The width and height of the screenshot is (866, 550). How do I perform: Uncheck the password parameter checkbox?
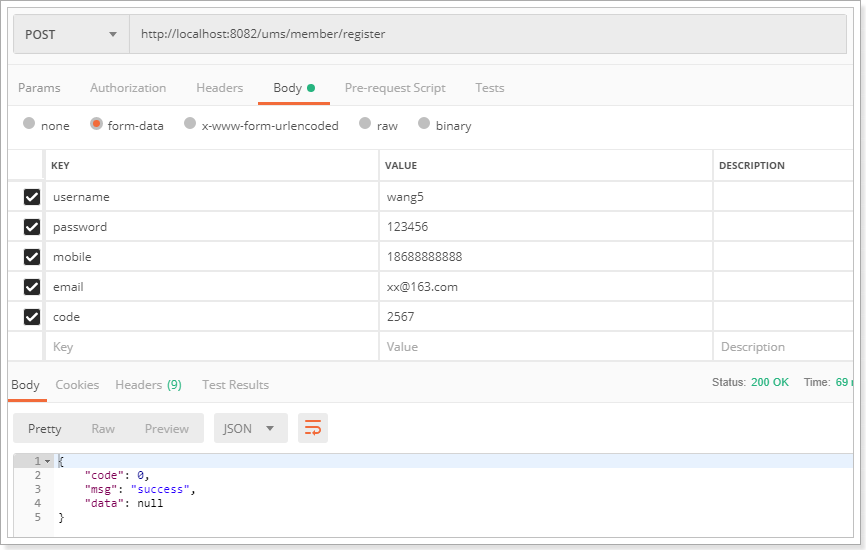(x=32, y=227)
